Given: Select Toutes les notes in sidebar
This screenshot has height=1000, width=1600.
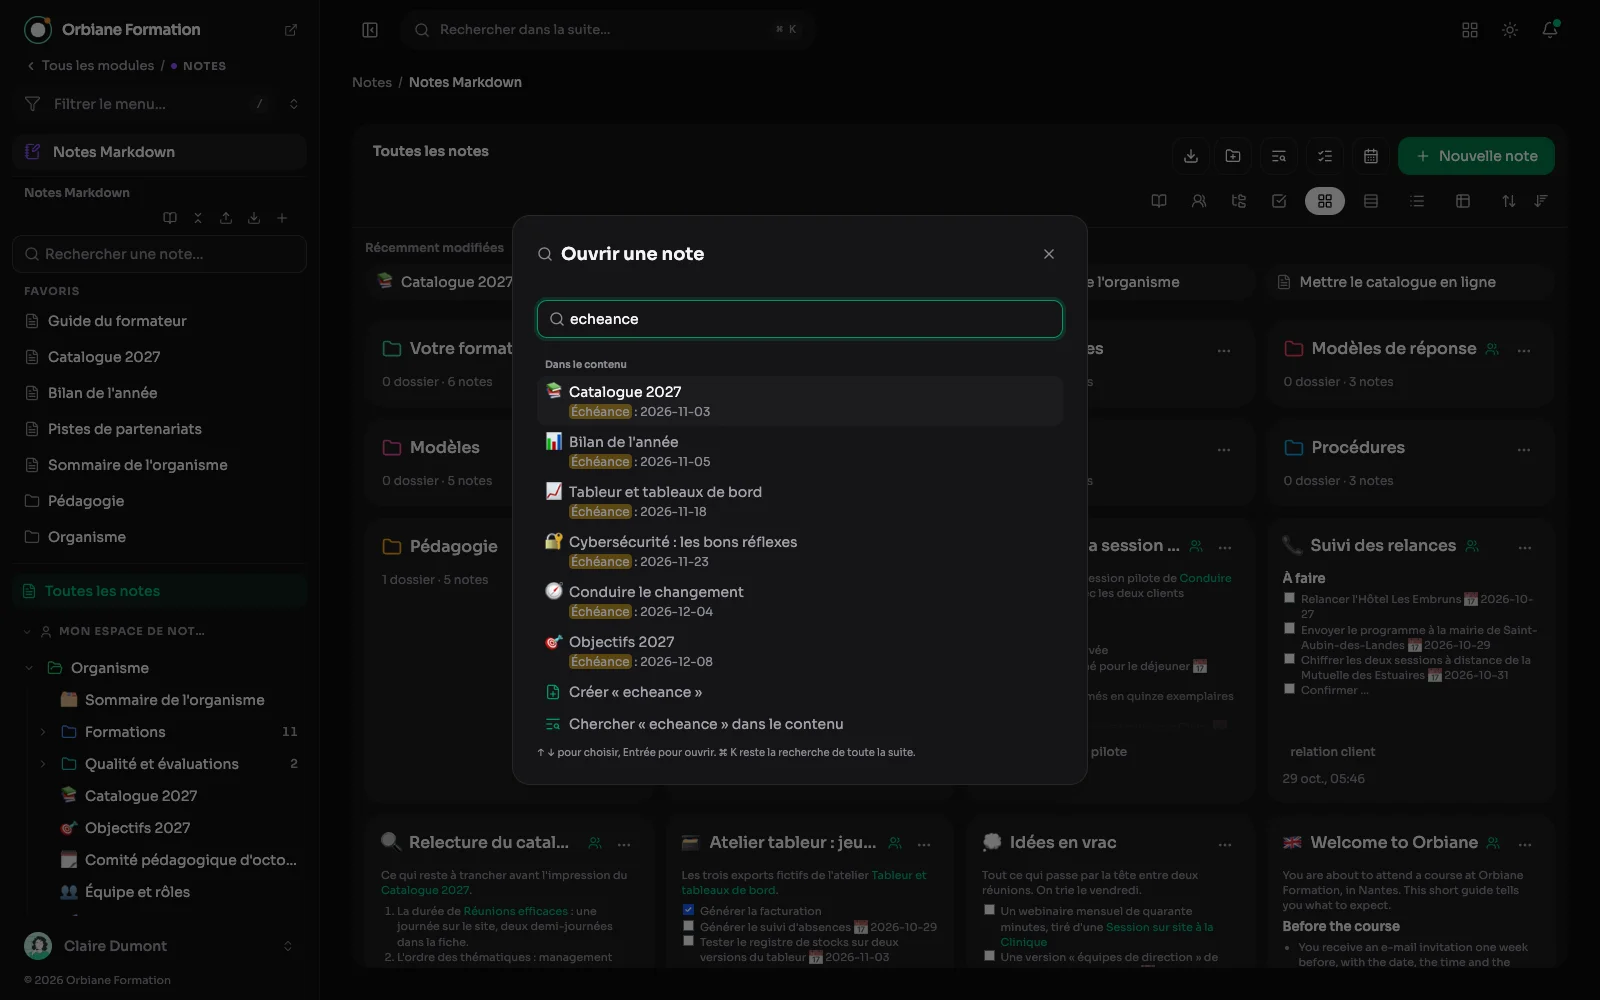Looking at the screenshot, I should pyautogui.click(x=160, y=591).
